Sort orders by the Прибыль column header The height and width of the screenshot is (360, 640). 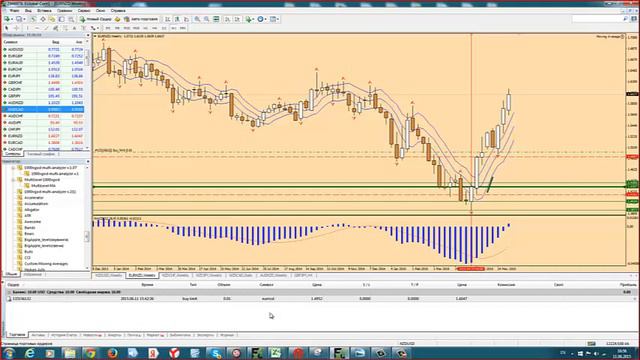coord(627,284)
